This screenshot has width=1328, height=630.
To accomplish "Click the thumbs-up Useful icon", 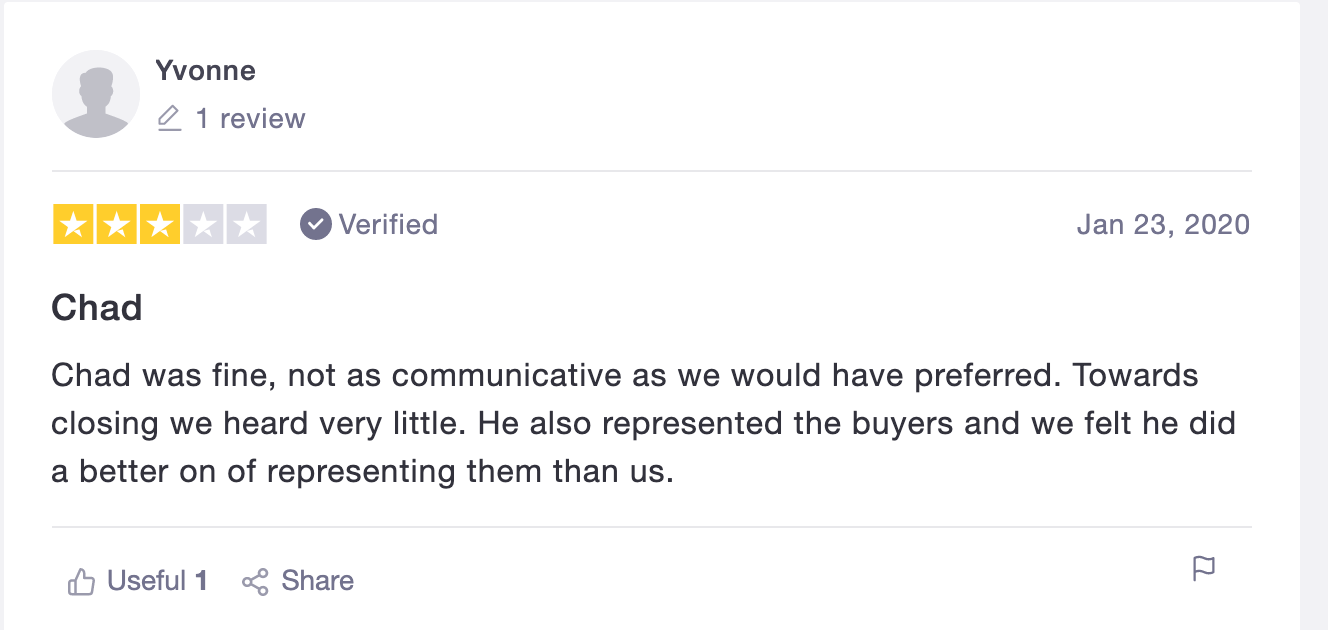I will 81,581.
